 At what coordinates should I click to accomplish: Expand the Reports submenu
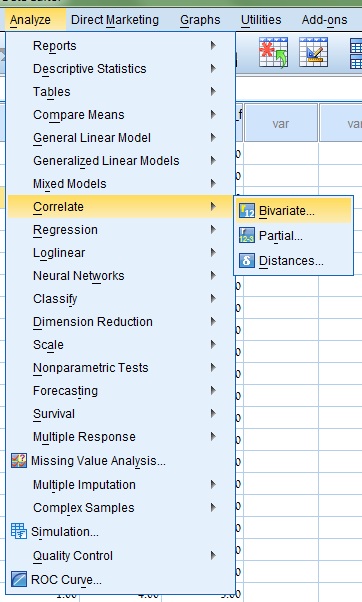(121, 46)
